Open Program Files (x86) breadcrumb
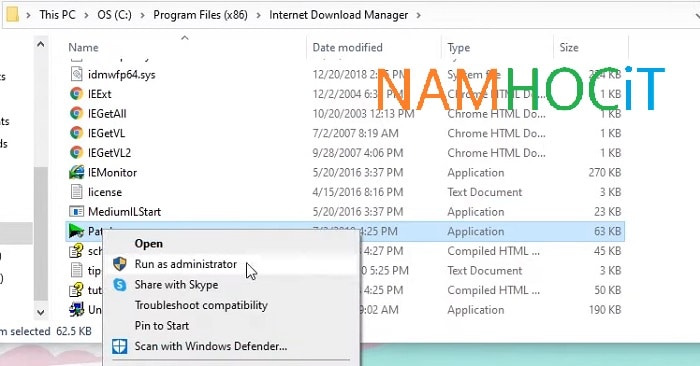Screen dimensions: 700x366 click(x=200, y=15)
